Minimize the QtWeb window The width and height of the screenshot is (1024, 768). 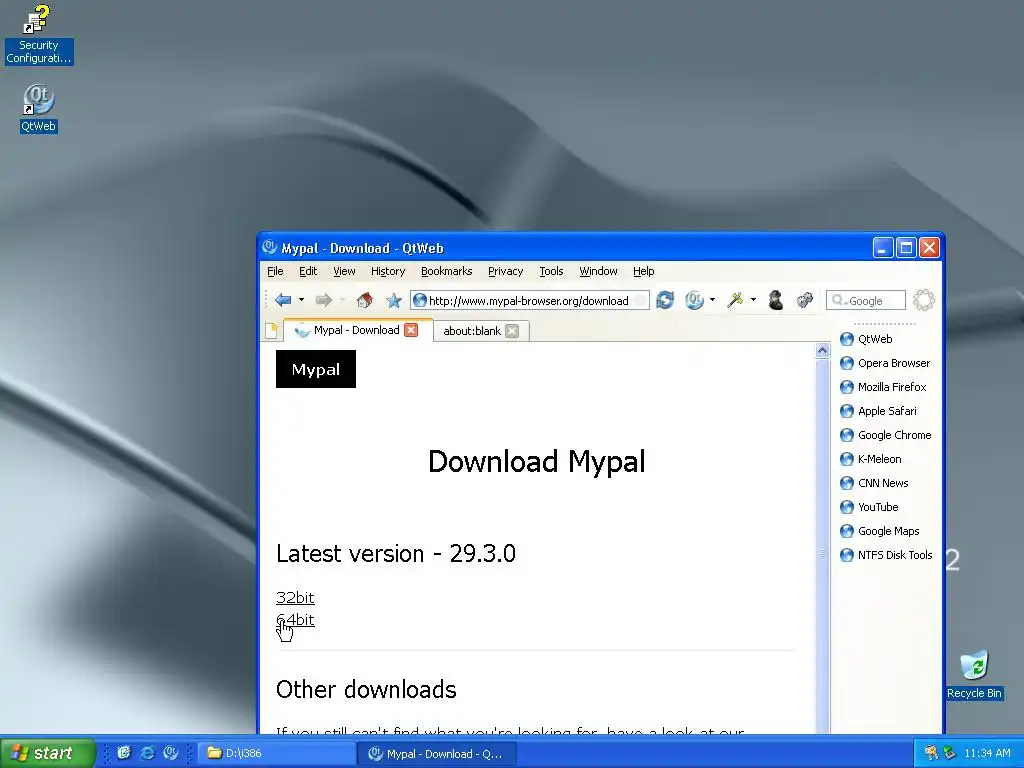coord(883,248)
